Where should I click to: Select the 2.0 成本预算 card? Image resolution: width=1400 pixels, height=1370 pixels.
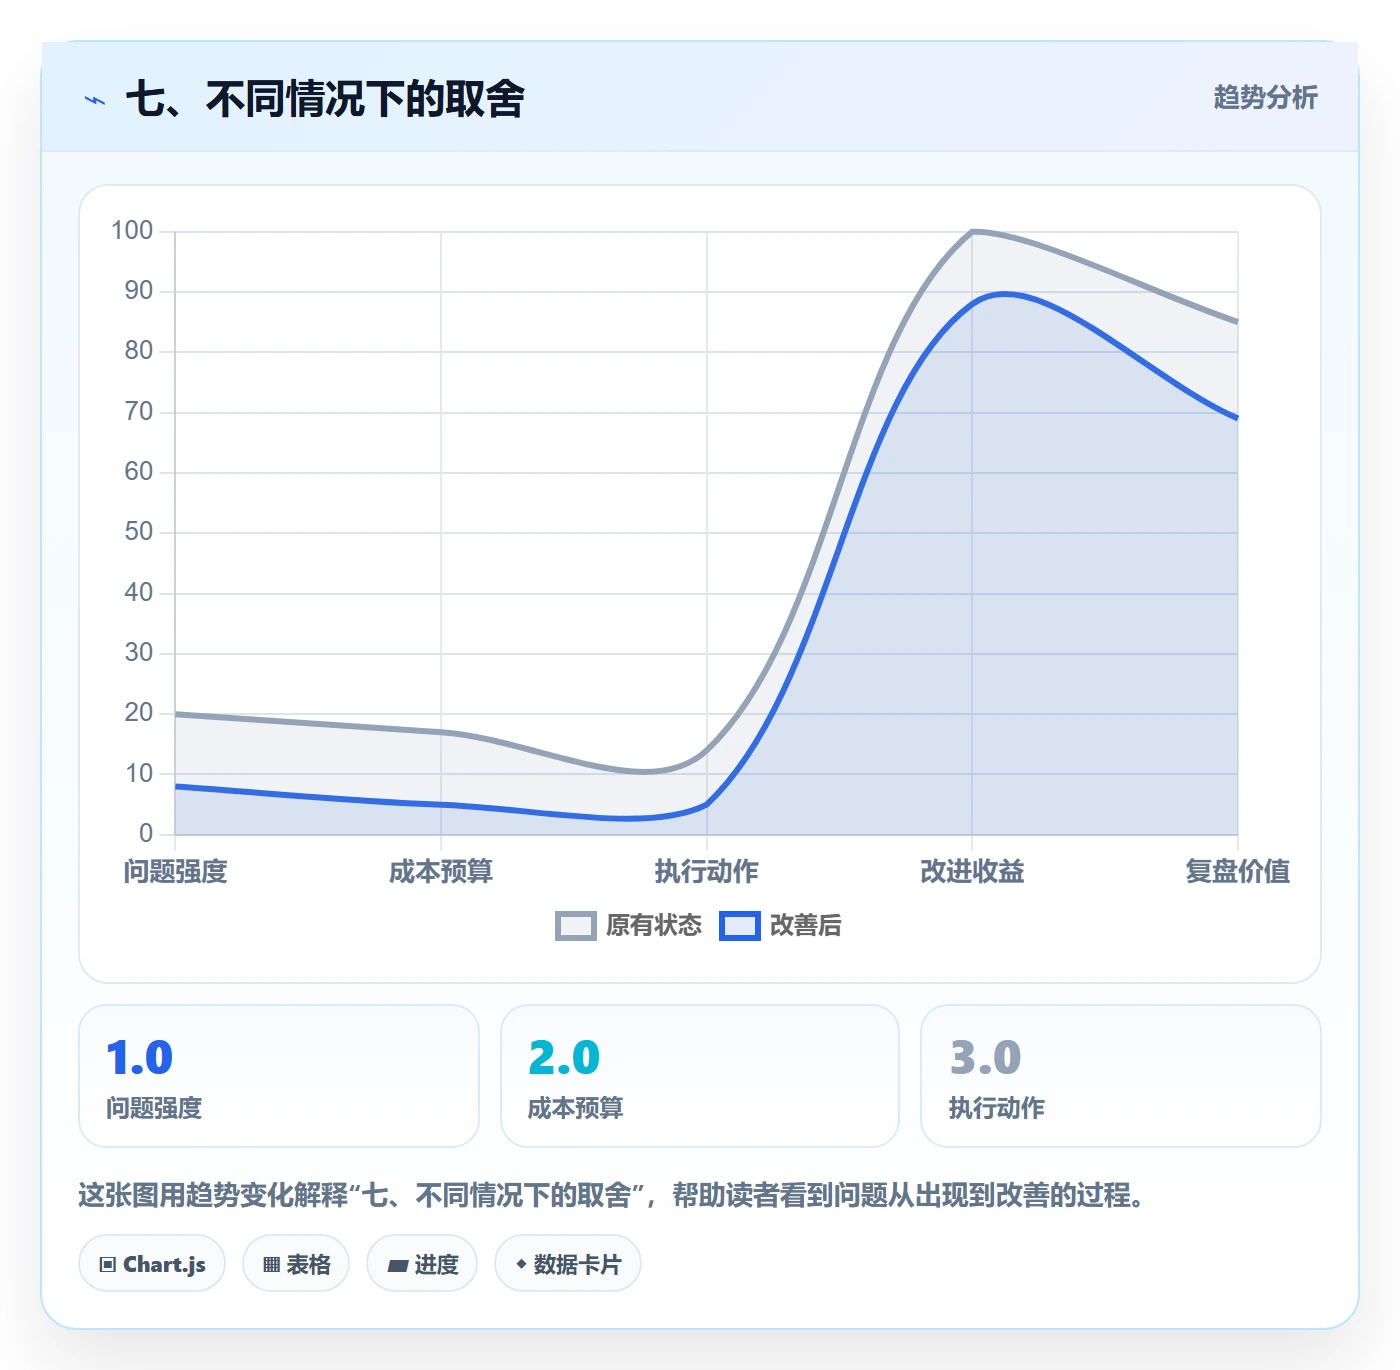point(700,1076)
